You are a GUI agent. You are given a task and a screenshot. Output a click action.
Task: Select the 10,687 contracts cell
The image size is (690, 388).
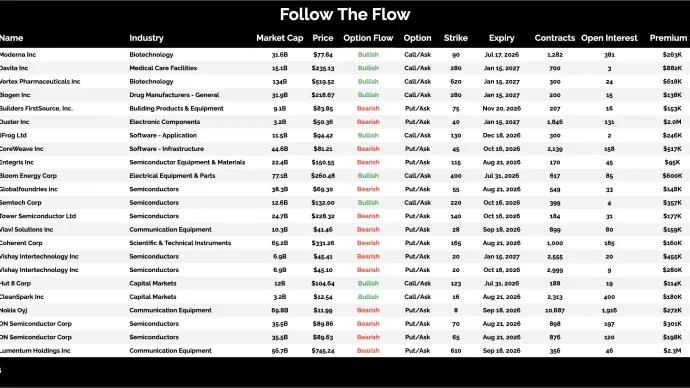click(554, 310)
